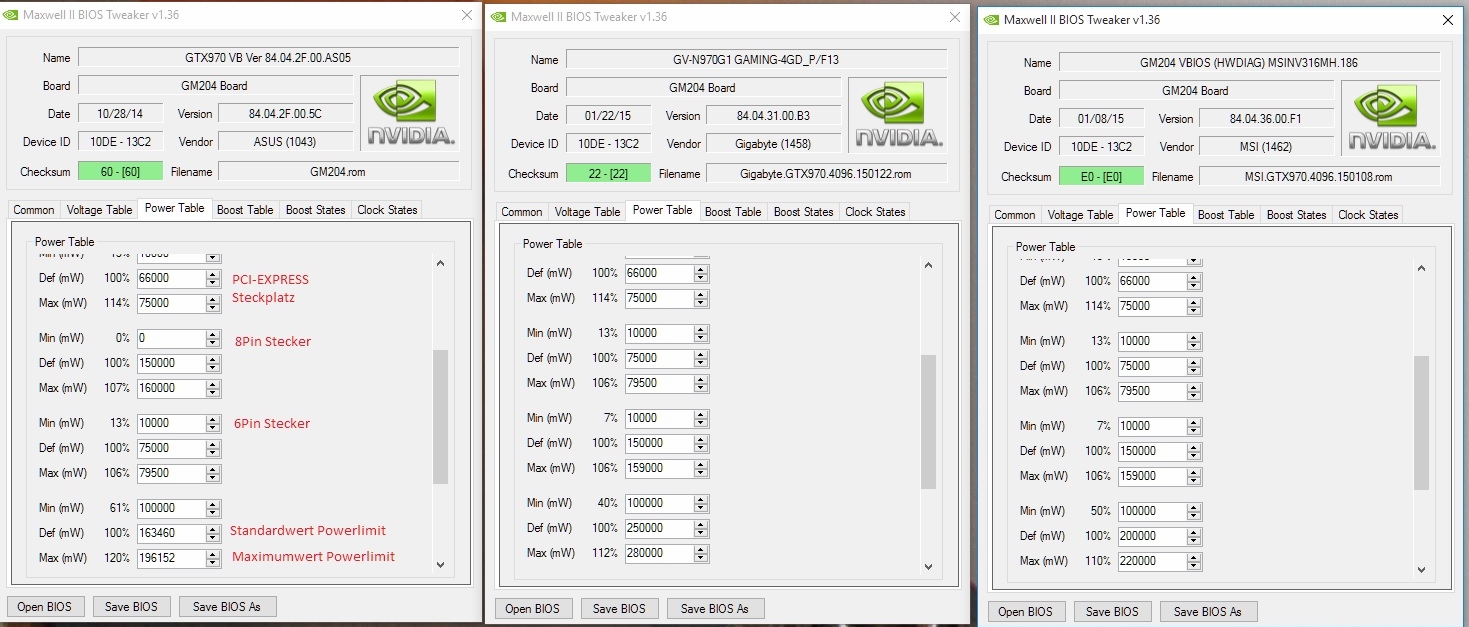This screenshot has height=627, width=1469.
Task: Open Boost Table tab in ASUS window
Action: [245, 210]
